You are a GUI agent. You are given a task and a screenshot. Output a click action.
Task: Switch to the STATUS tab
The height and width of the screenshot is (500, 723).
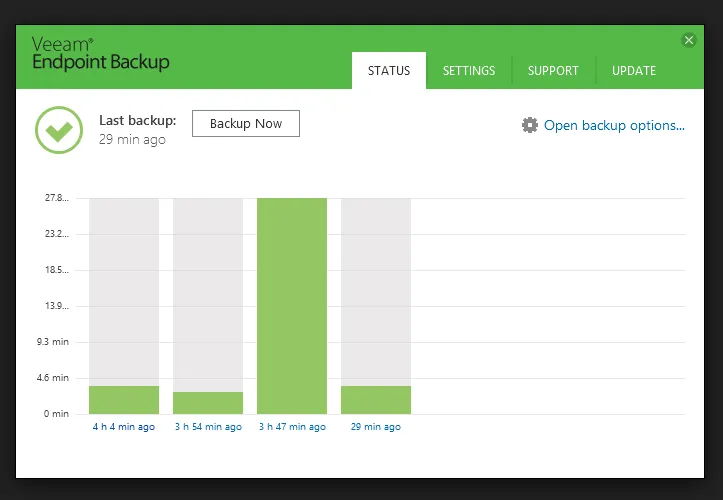click(x=389, y=71)
